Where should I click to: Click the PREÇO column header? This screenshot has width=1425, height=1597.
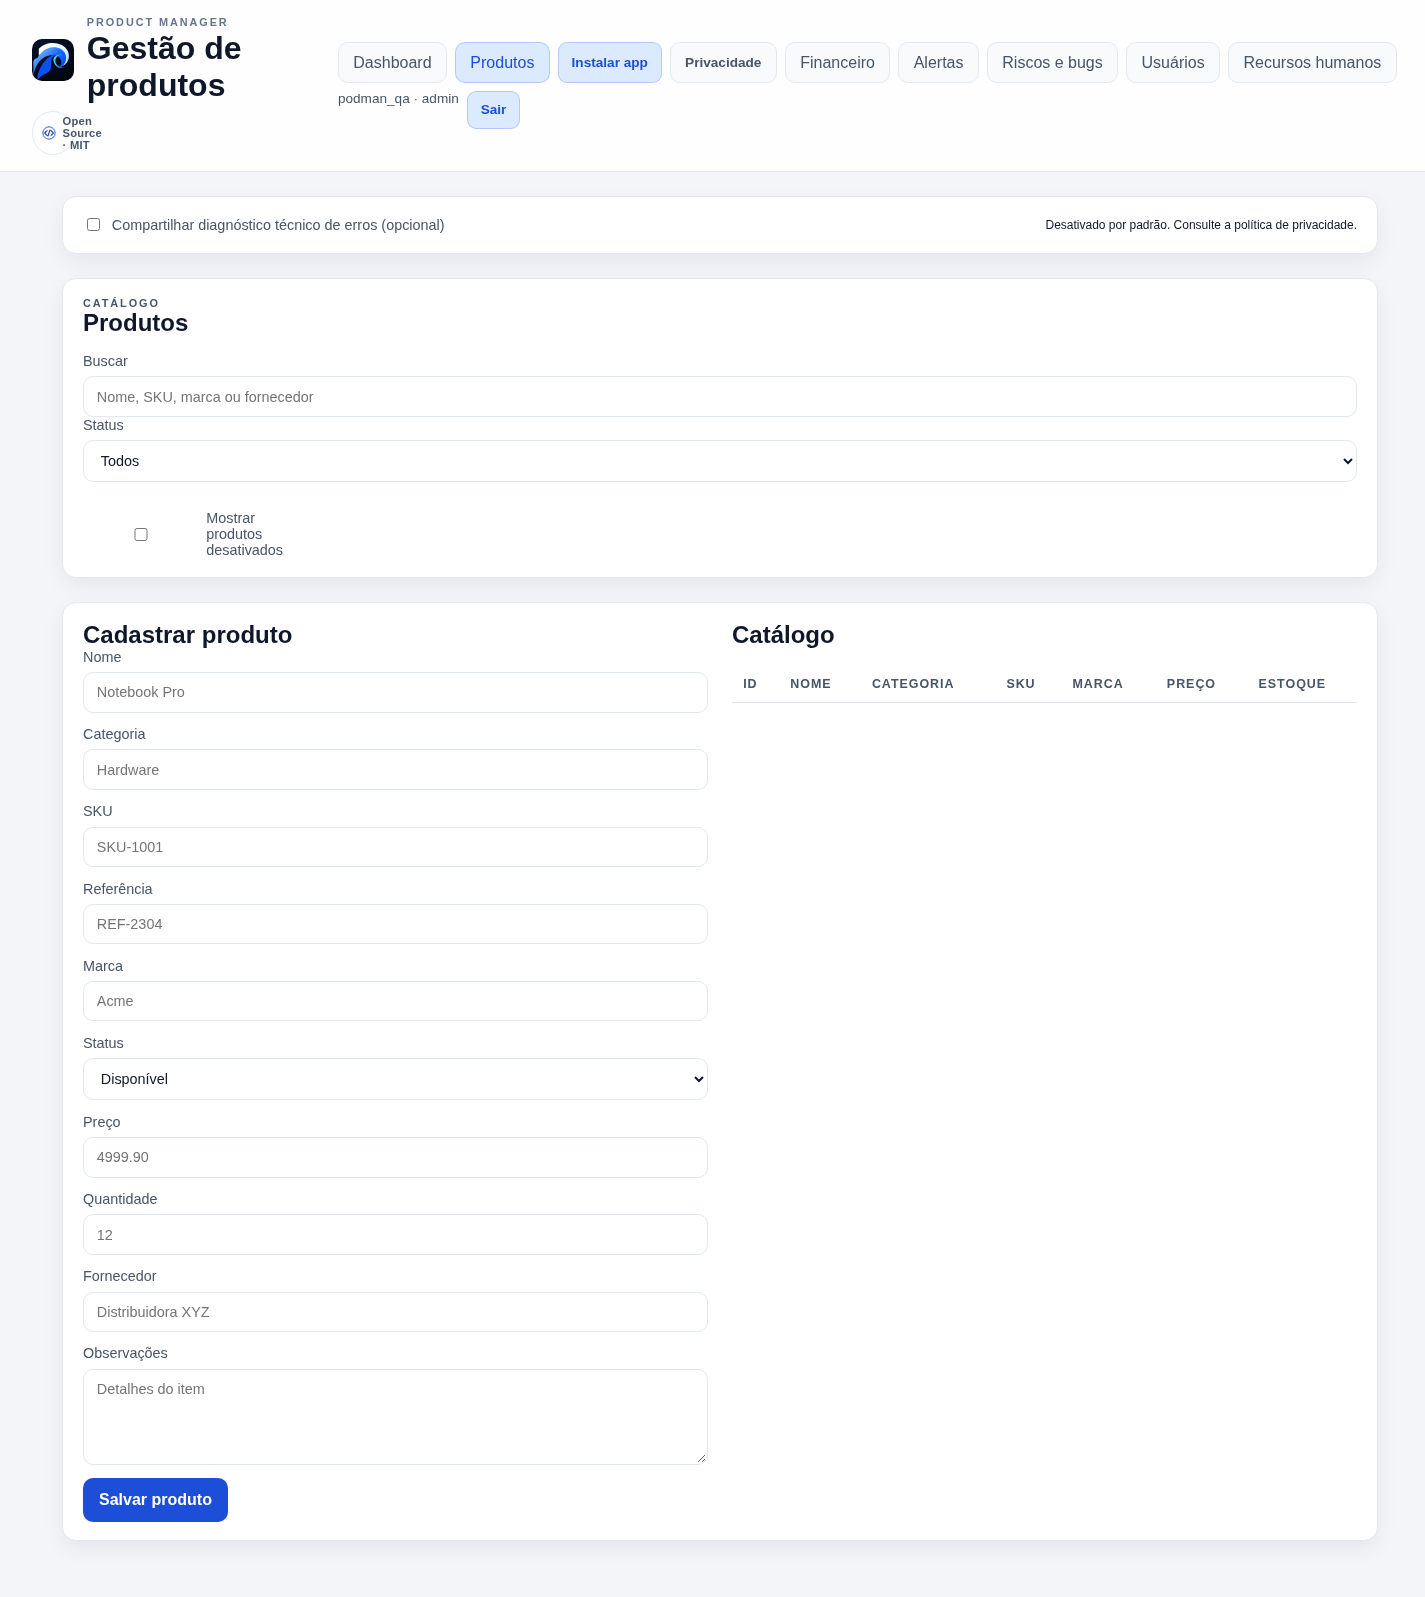(x=1191, y=684)
